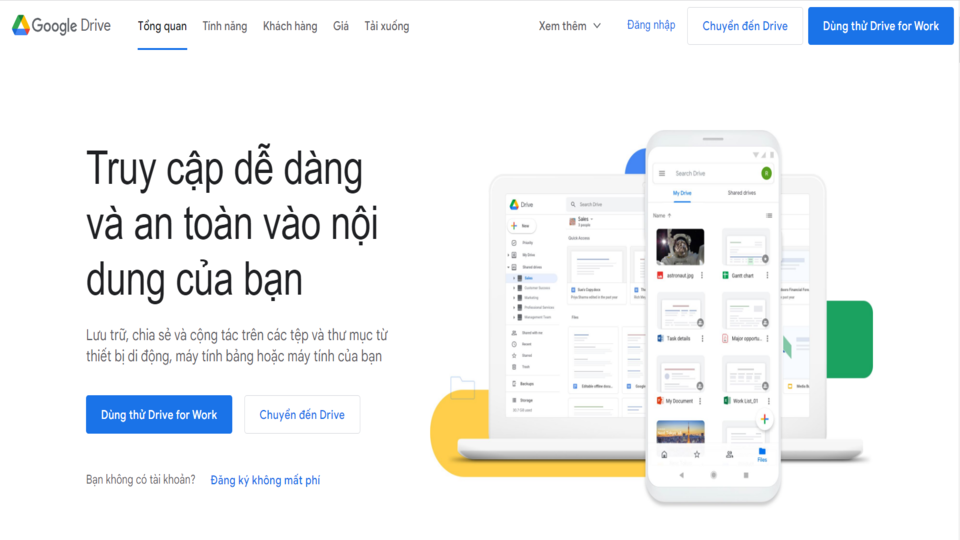Expand Professional Services in laptop mockup sidebar
The height and width of the screenshot is (540, 960).
514,307
